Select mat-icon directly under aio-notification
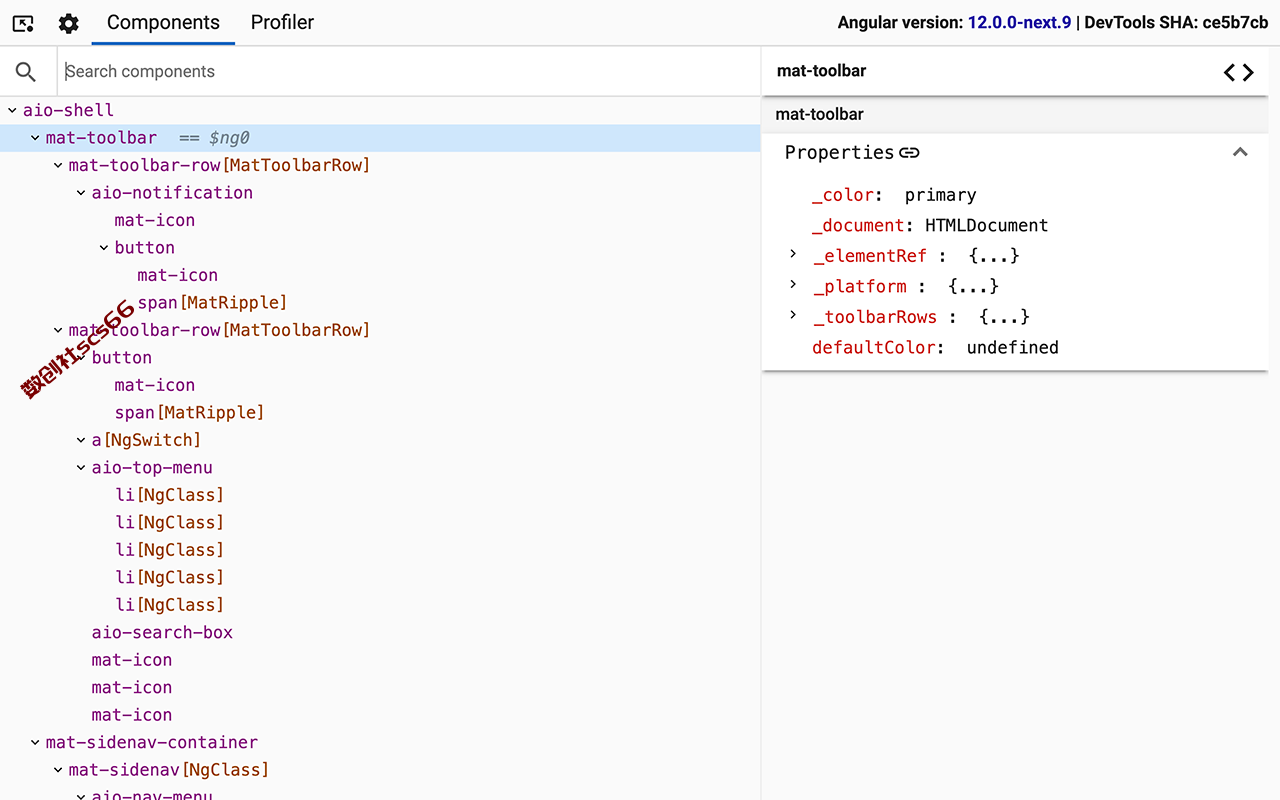 click(x=155, y=220)
